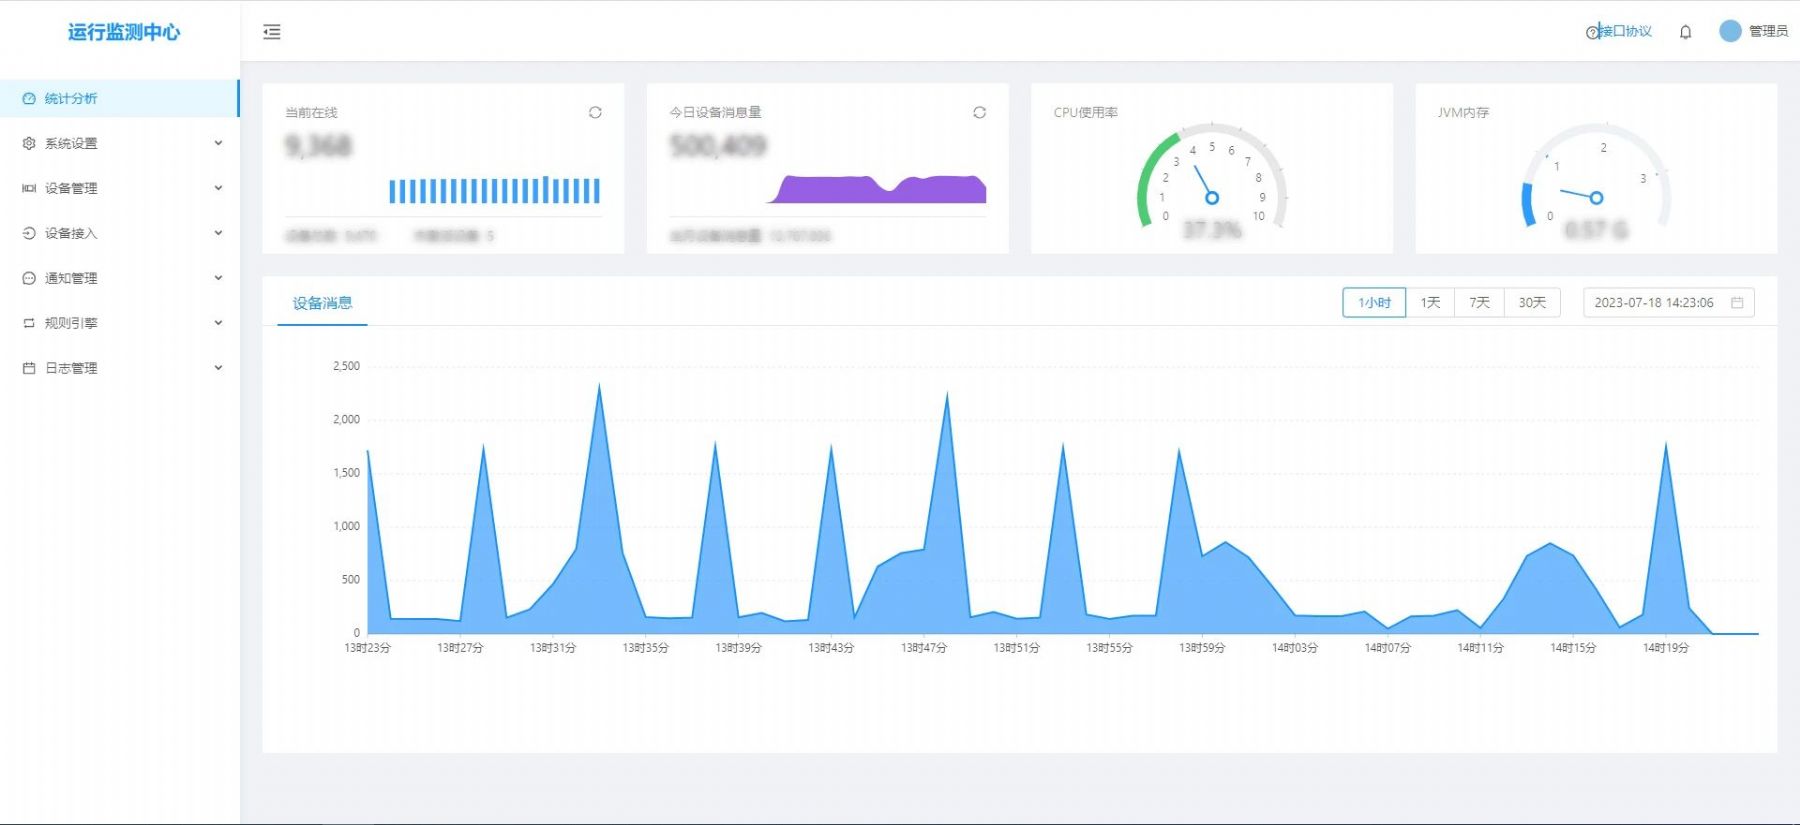
Task: Open the 统计分析 menu item
Action: tap(70, 98)
